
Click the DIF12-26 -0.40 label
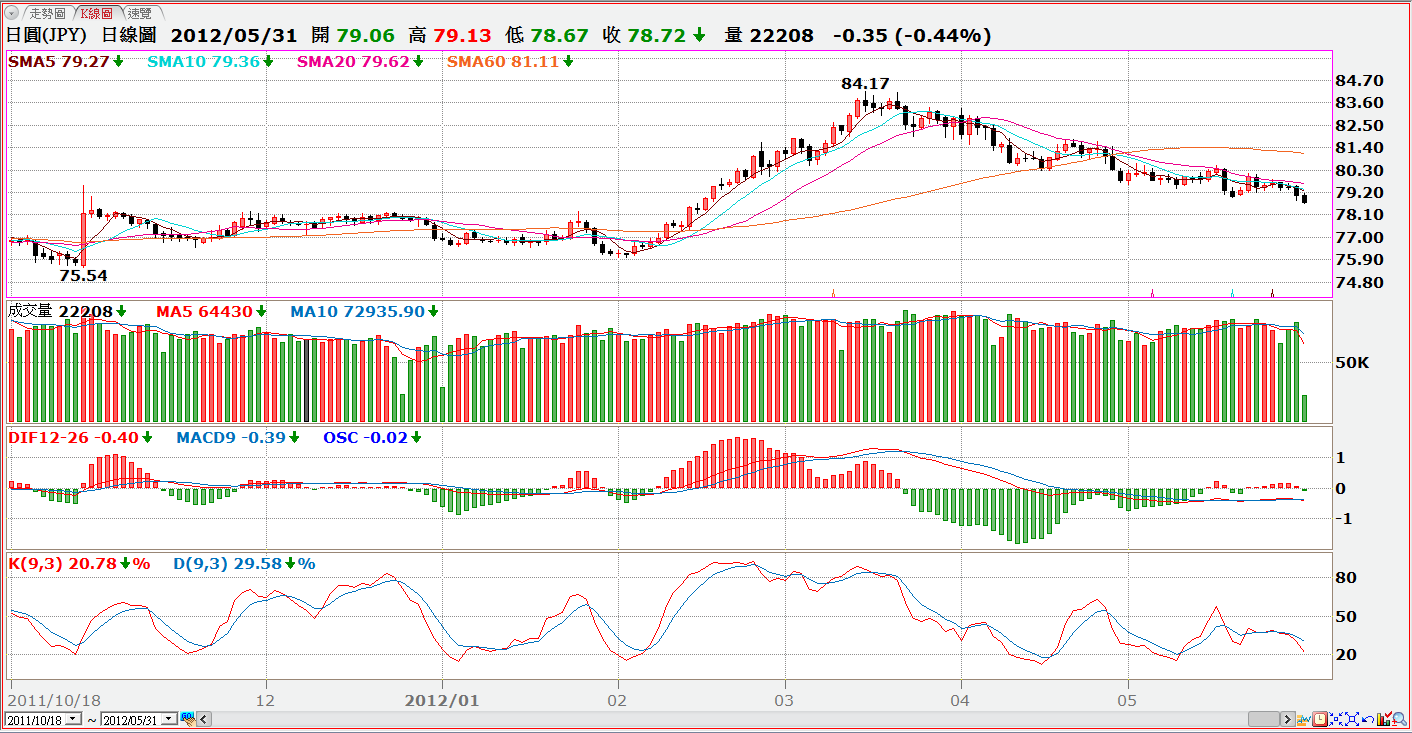73,437
